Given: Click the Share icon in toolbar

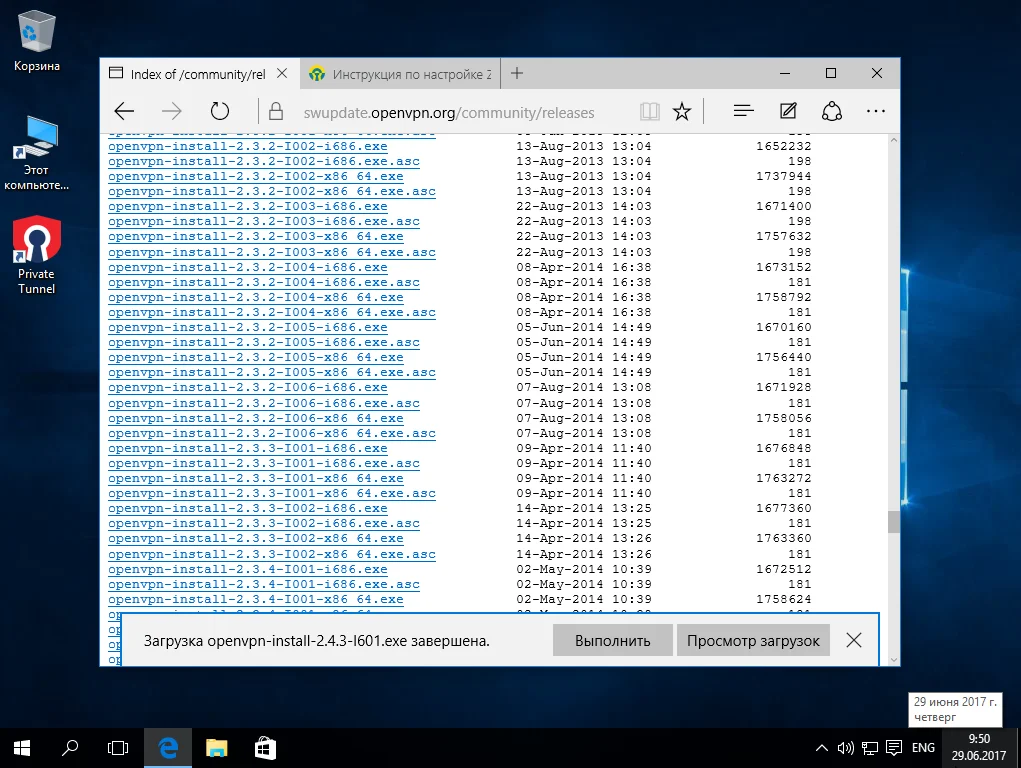Looking at the screenshot, I should click(832, 111).
